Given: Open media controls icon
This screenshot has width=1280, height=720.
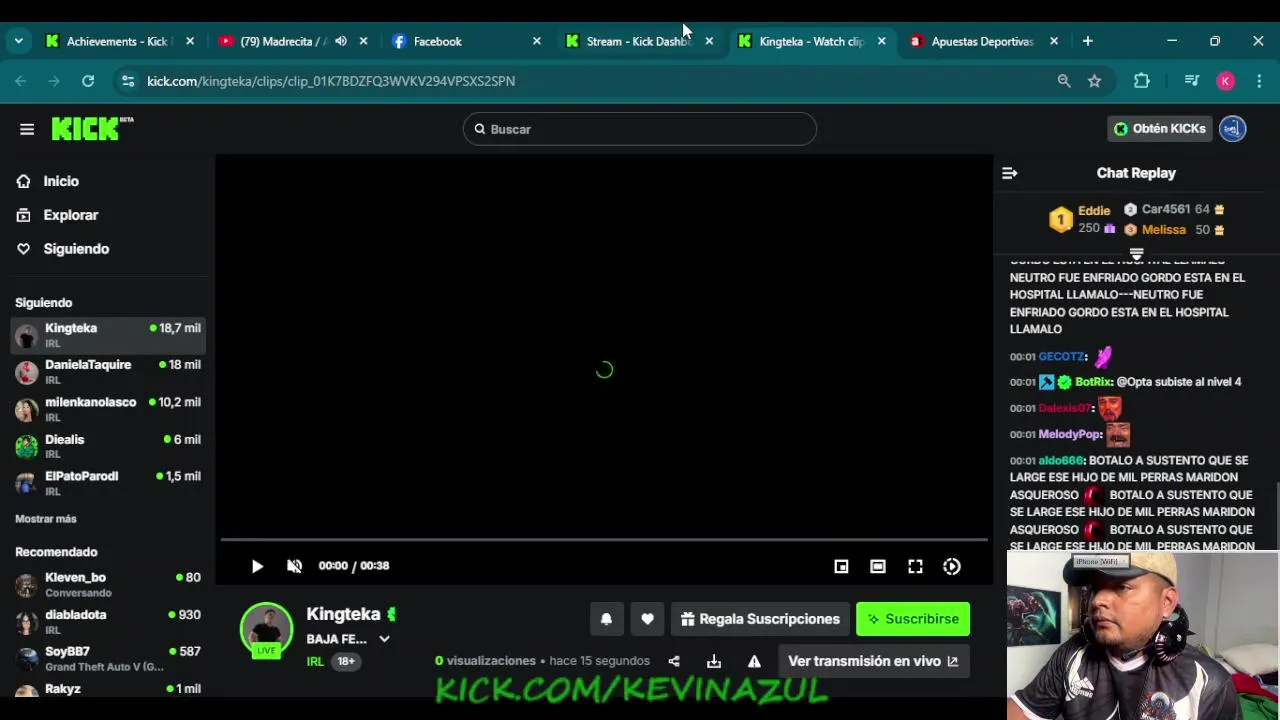Looking at the screenshot, I should [x=1191, y=81].
